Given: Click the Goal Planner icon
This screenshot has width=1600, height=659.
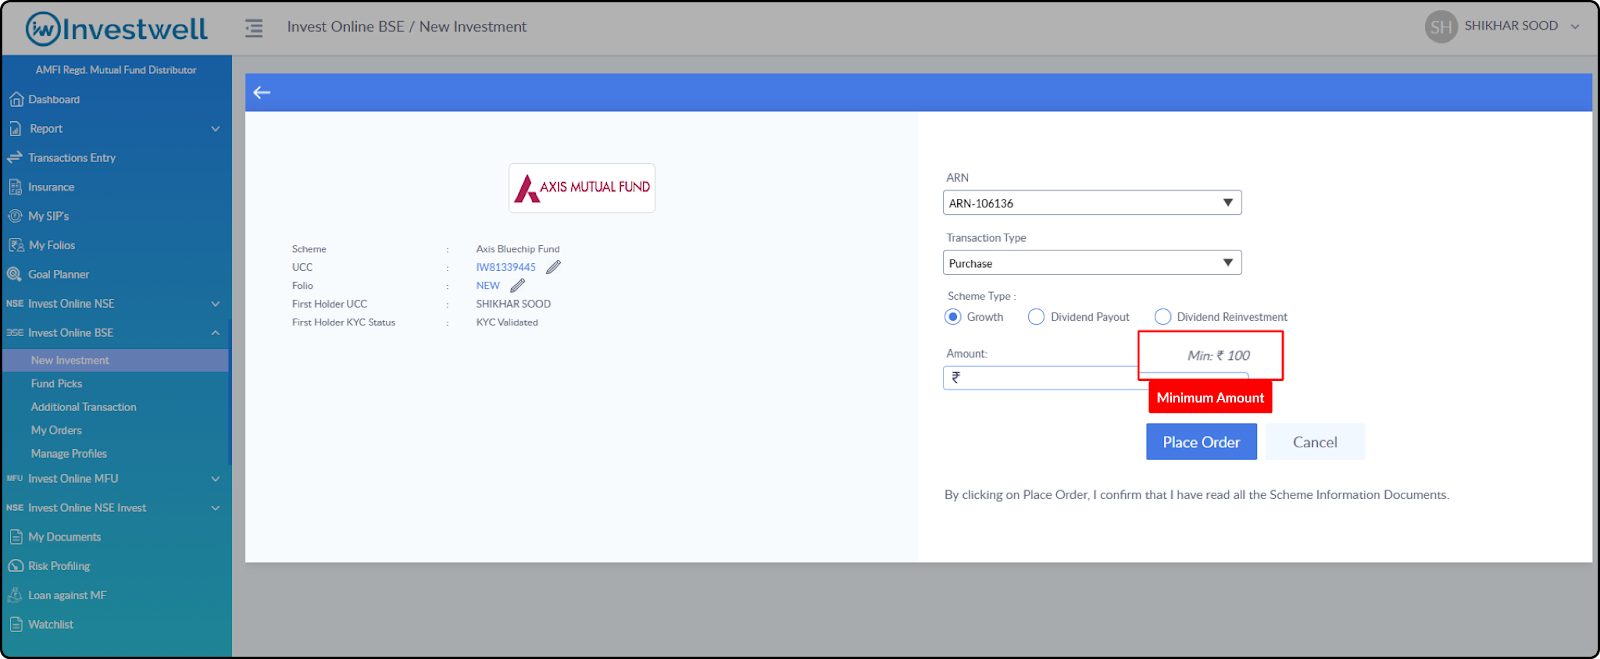Looking at the screenshot, I should click(x=14, y=274).
